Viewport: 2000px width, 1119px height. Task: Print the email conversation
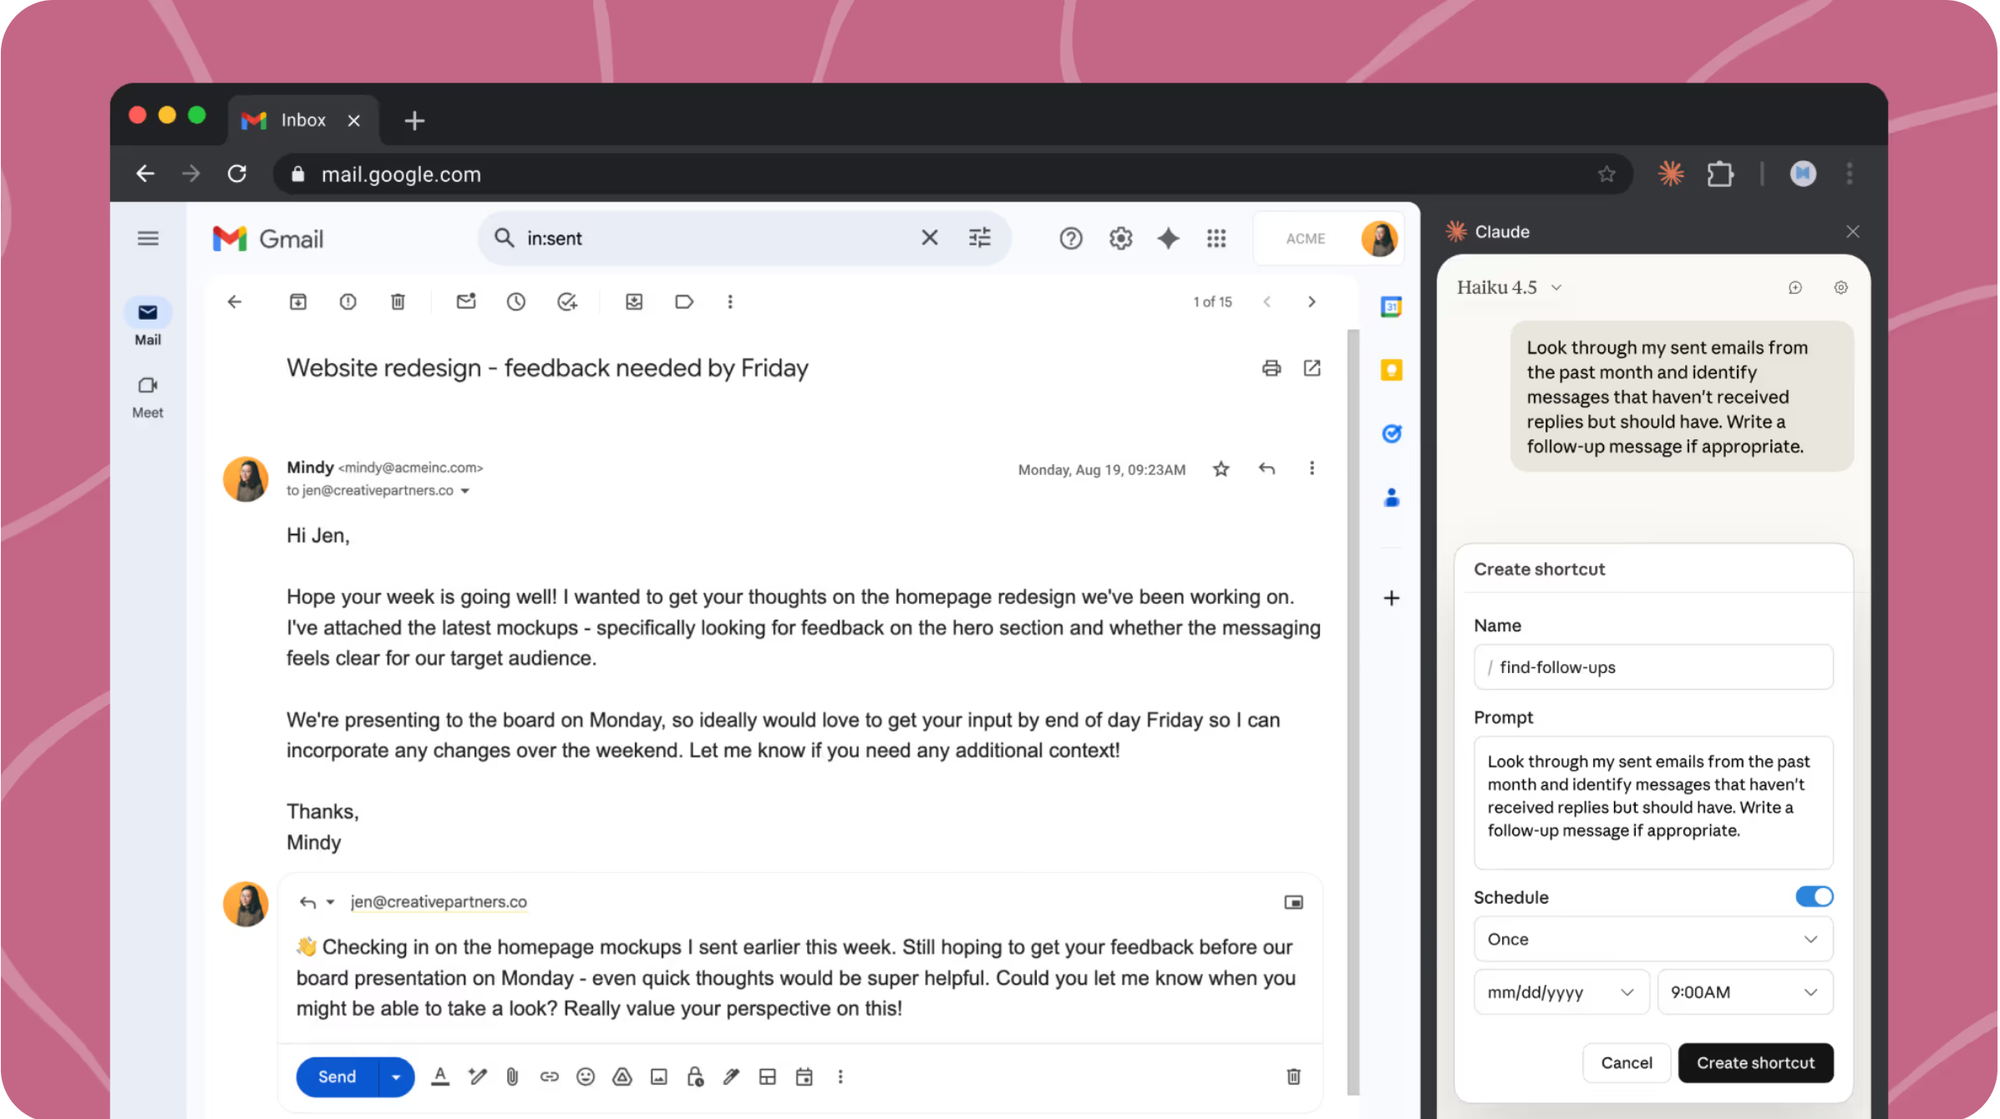1271,368
